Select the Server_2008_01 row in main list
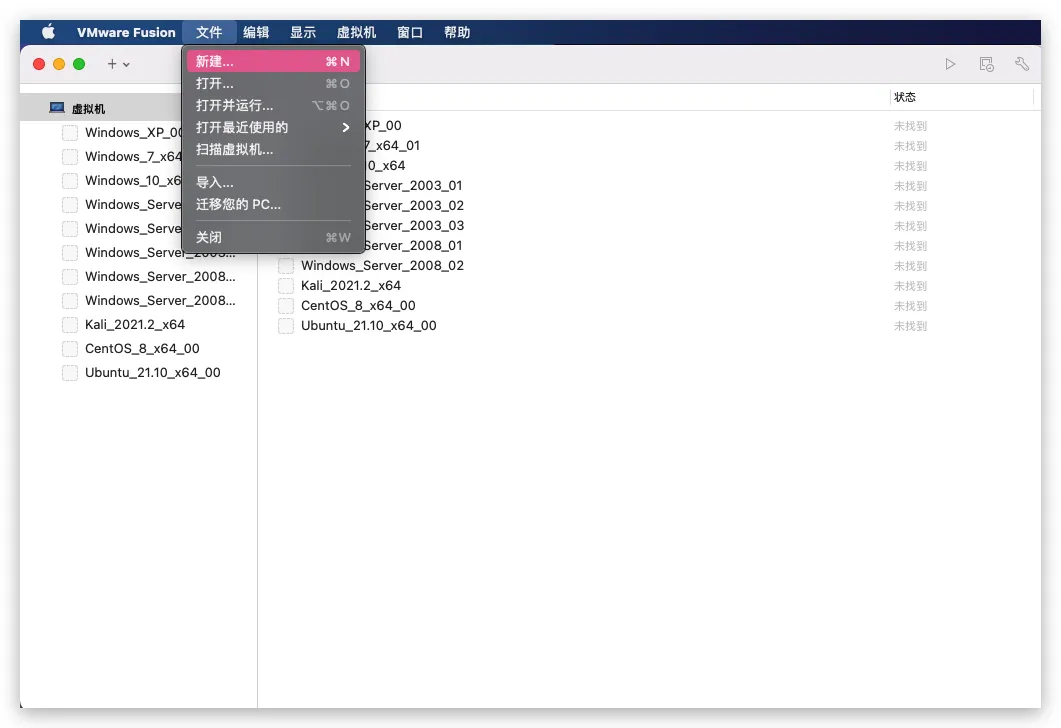 pyautogui.click(x=413, y=246)
